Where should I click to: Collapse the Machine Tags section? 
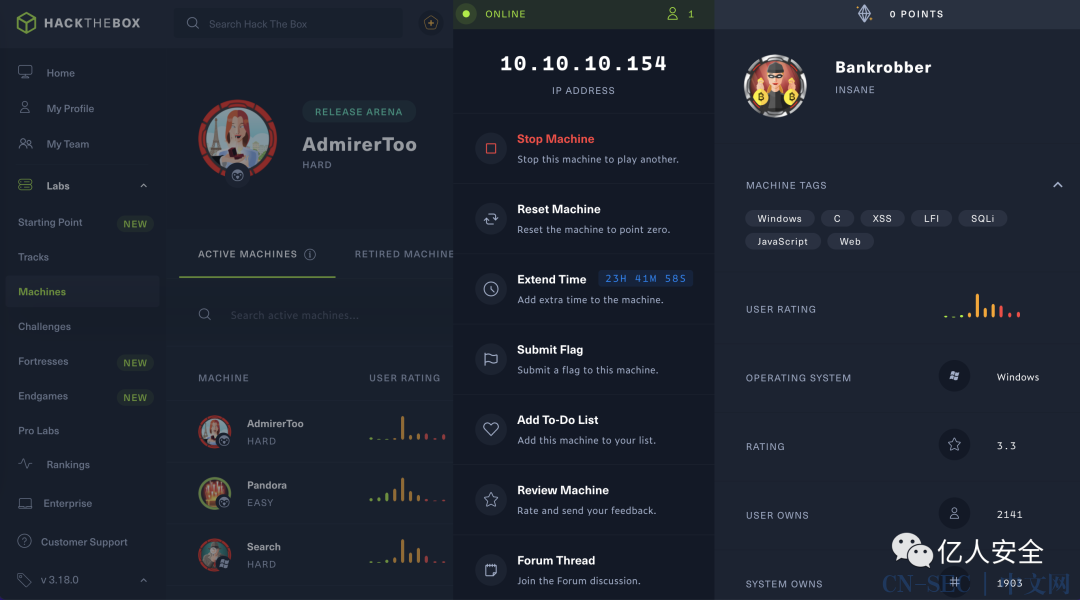(x=1057, y=185)
